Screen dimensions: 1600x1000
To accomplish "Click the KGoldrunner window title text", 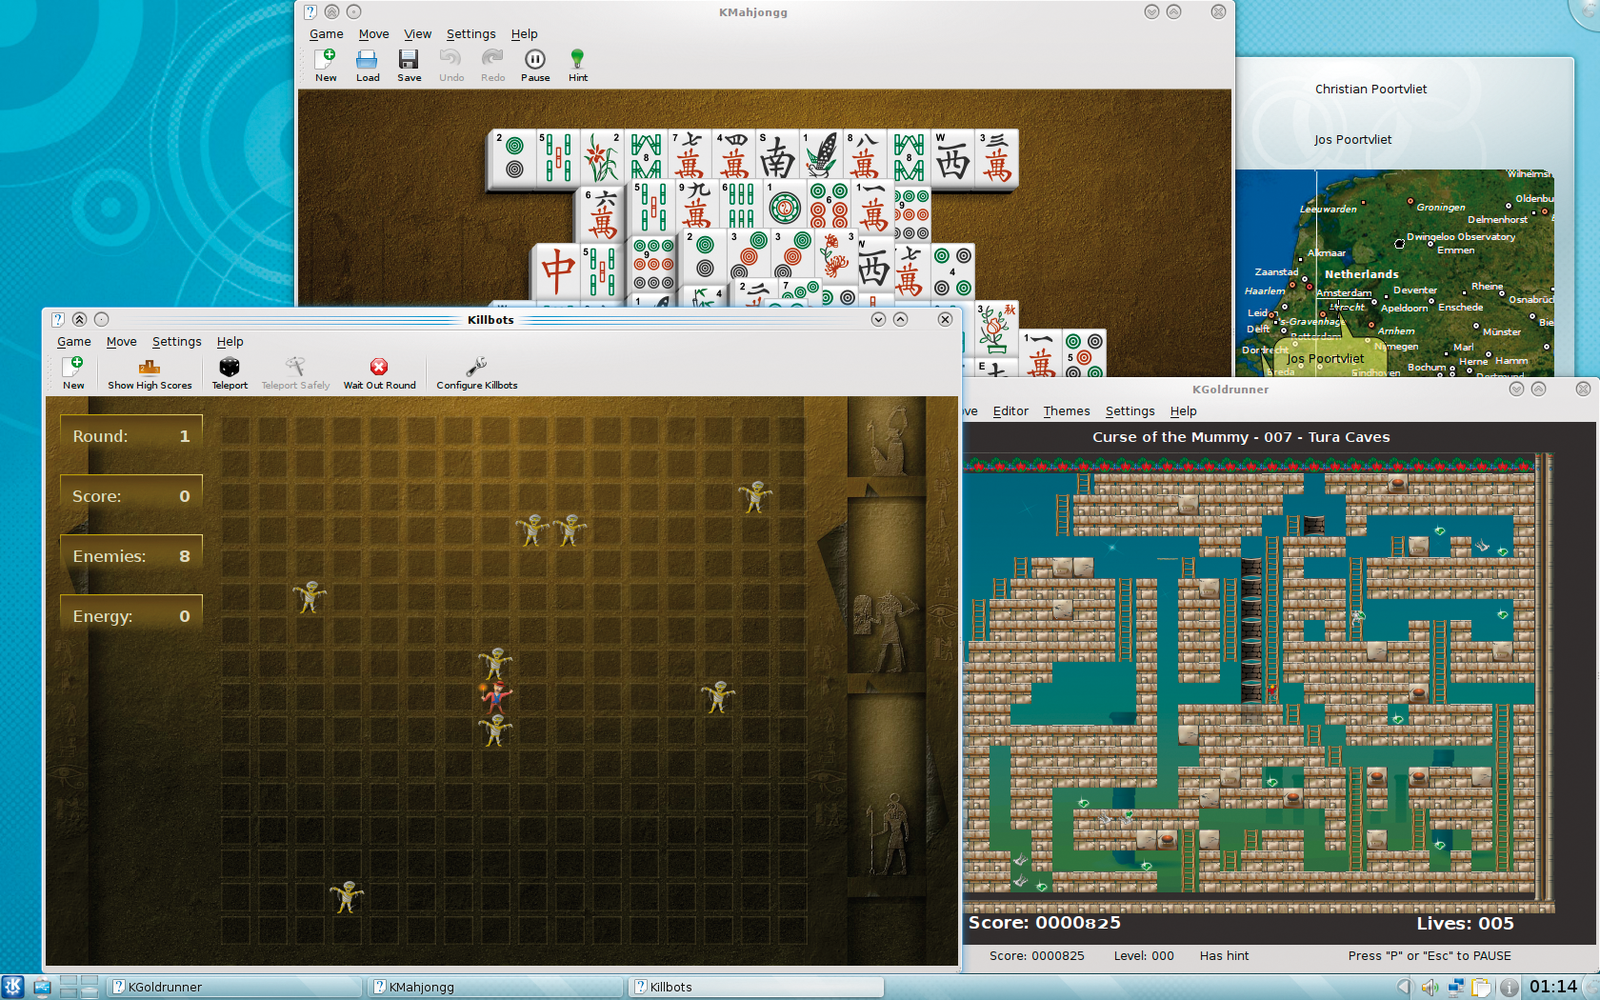I will coord(1230,389).
